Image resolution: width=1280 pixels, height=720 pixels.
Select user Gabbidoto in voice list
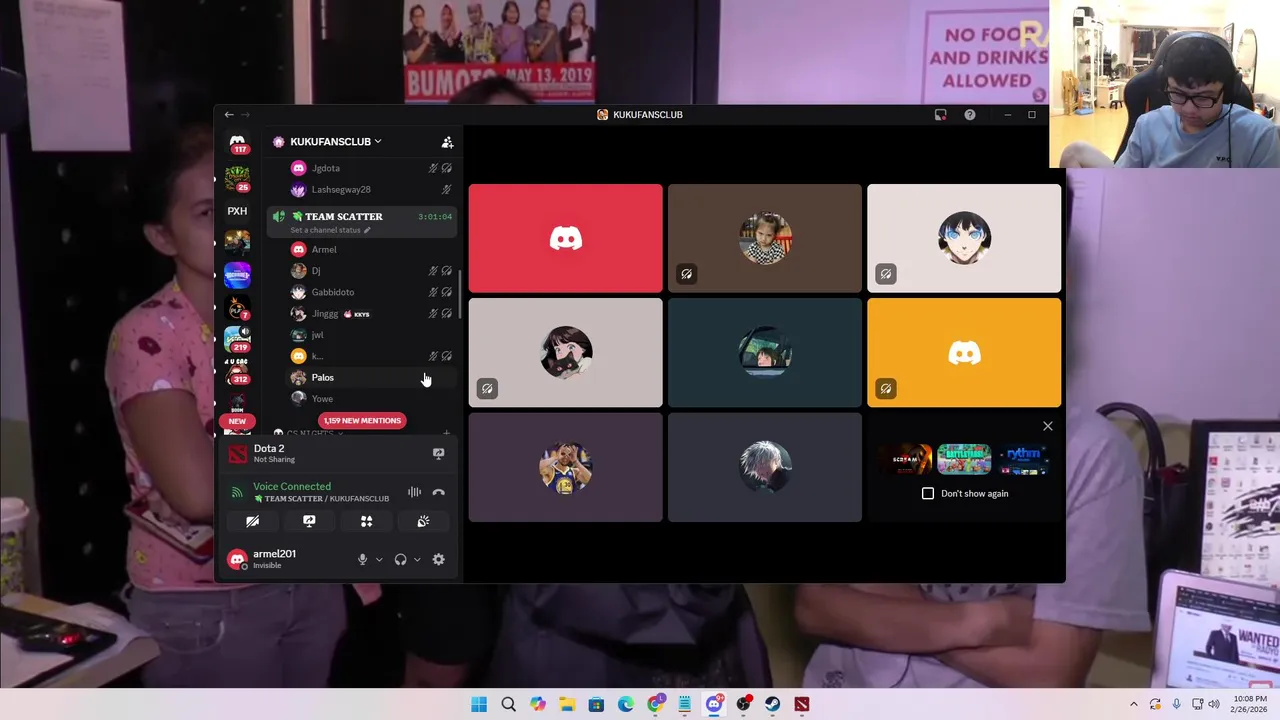372,292
